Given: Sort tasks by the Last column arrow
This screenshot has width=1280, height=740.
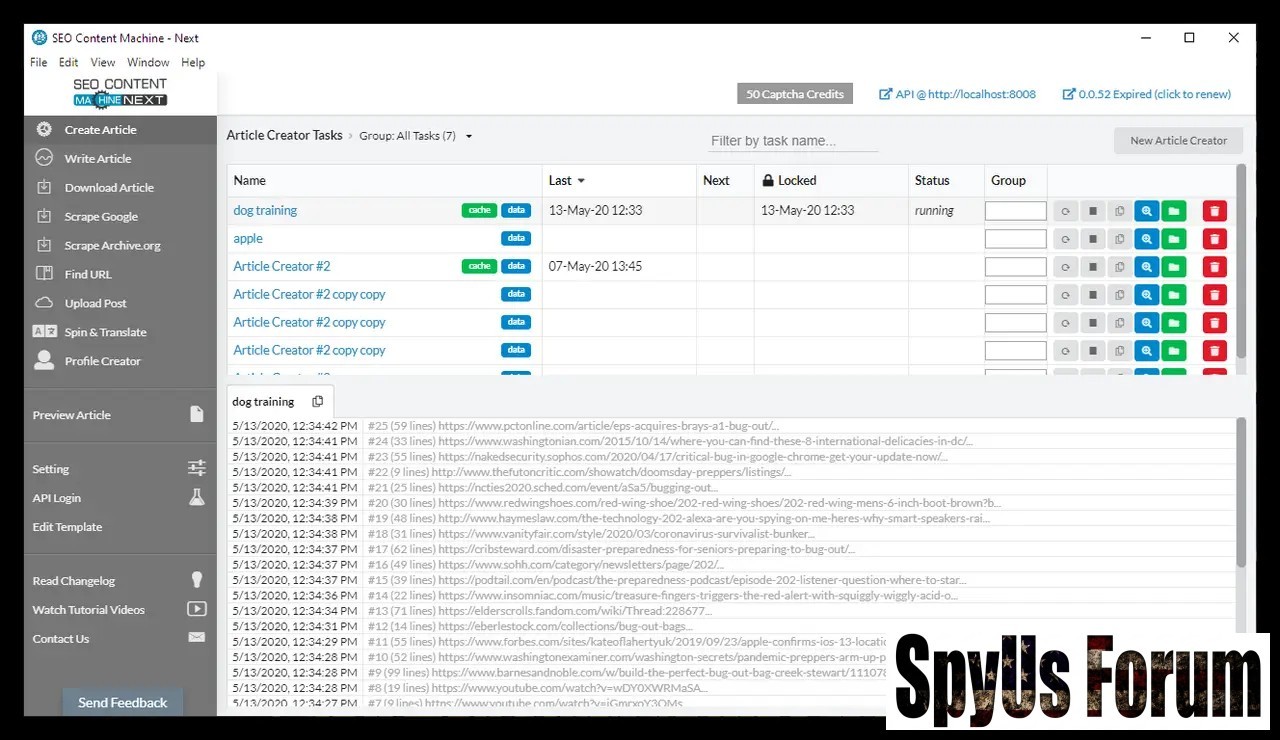Looking at the screenshot, I should 581,181.
